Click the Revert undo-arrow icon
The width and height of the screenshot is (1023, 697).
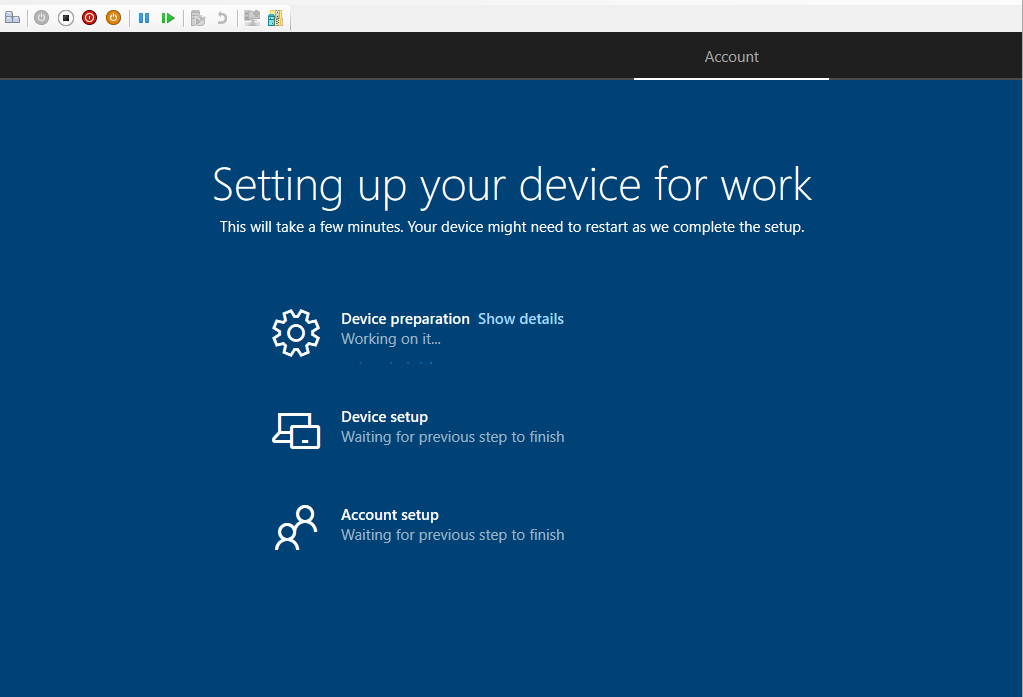tap(222, 18)
